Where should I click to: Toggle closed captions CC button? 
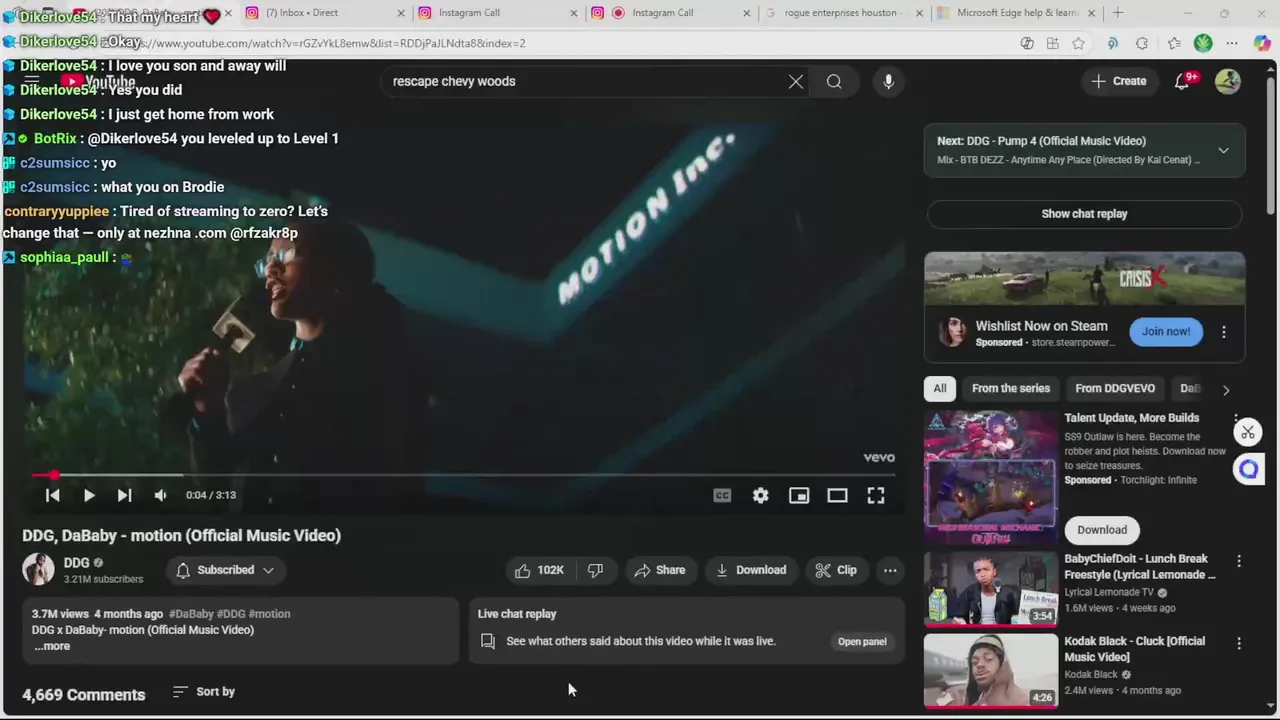(x=722, y=495)
